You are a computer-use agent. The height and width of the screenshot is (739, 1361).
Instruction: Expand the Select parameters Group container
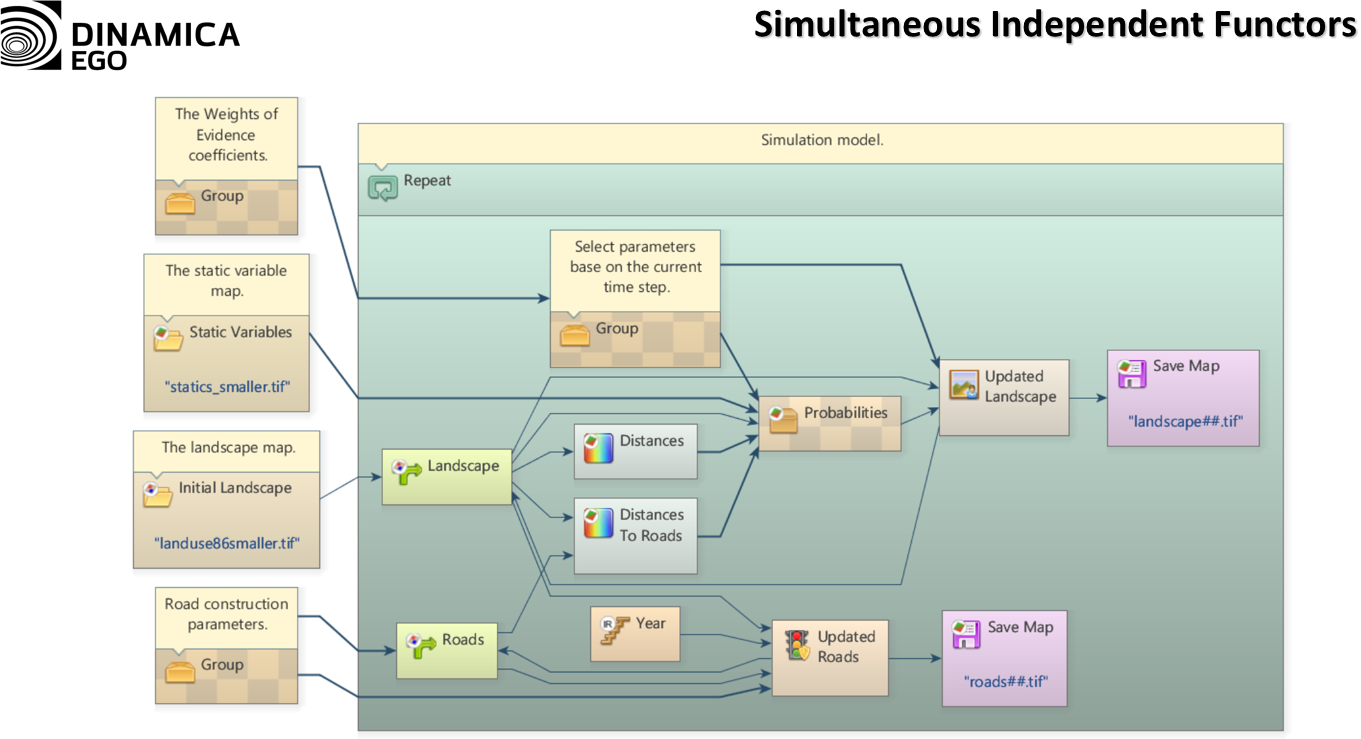click(575, 333)
